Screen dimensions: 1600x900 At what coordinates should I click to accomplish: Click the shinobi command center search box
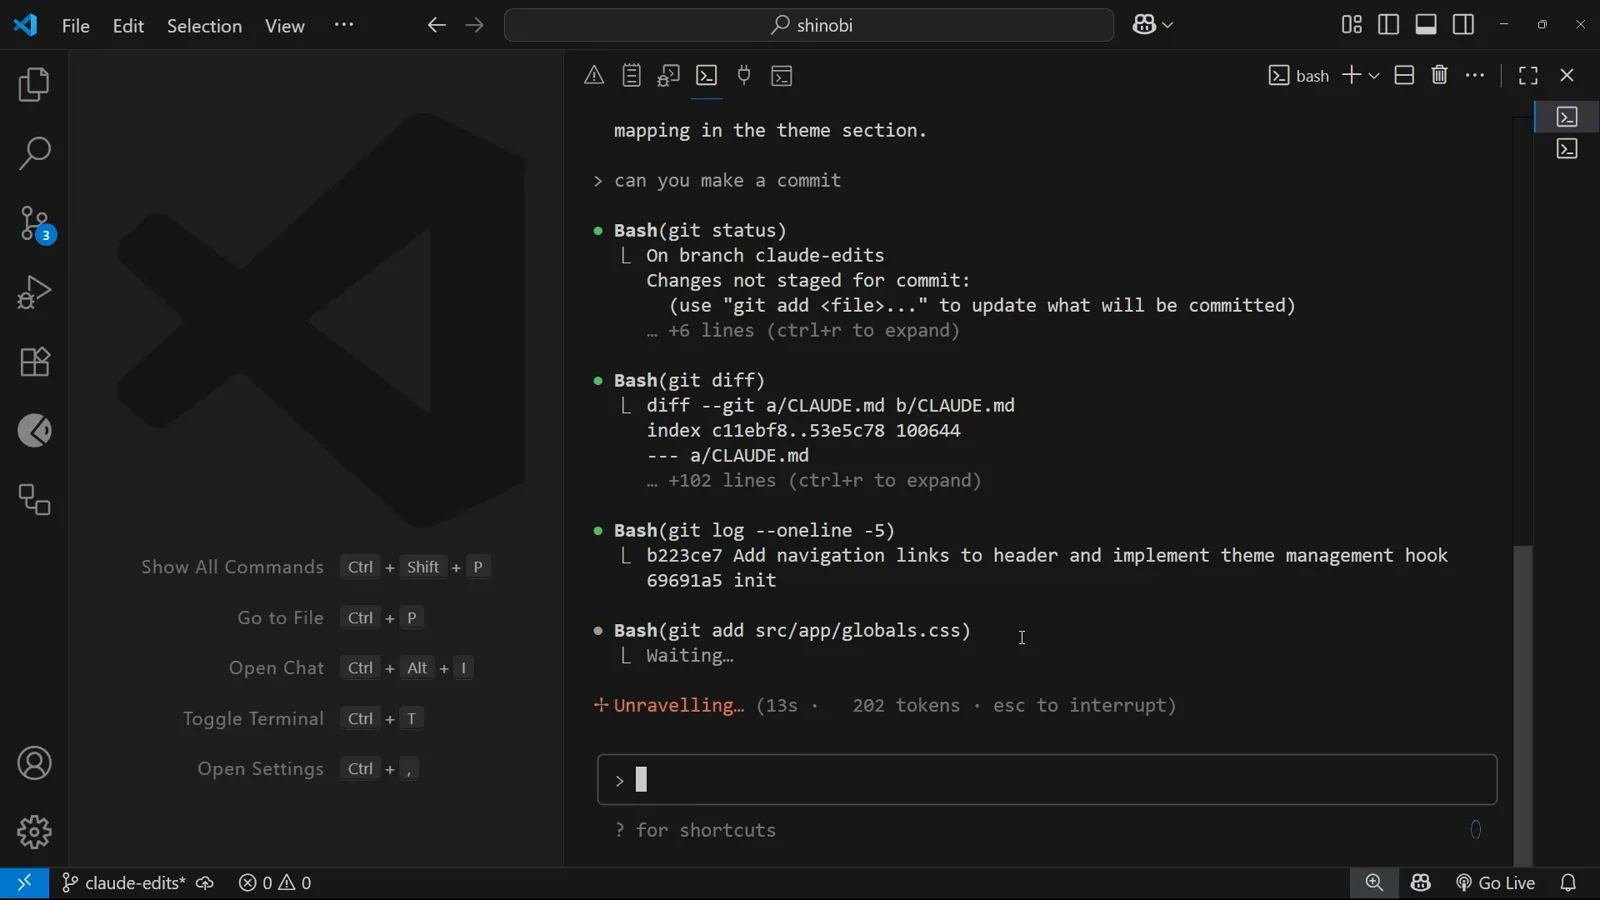point(809,25)
